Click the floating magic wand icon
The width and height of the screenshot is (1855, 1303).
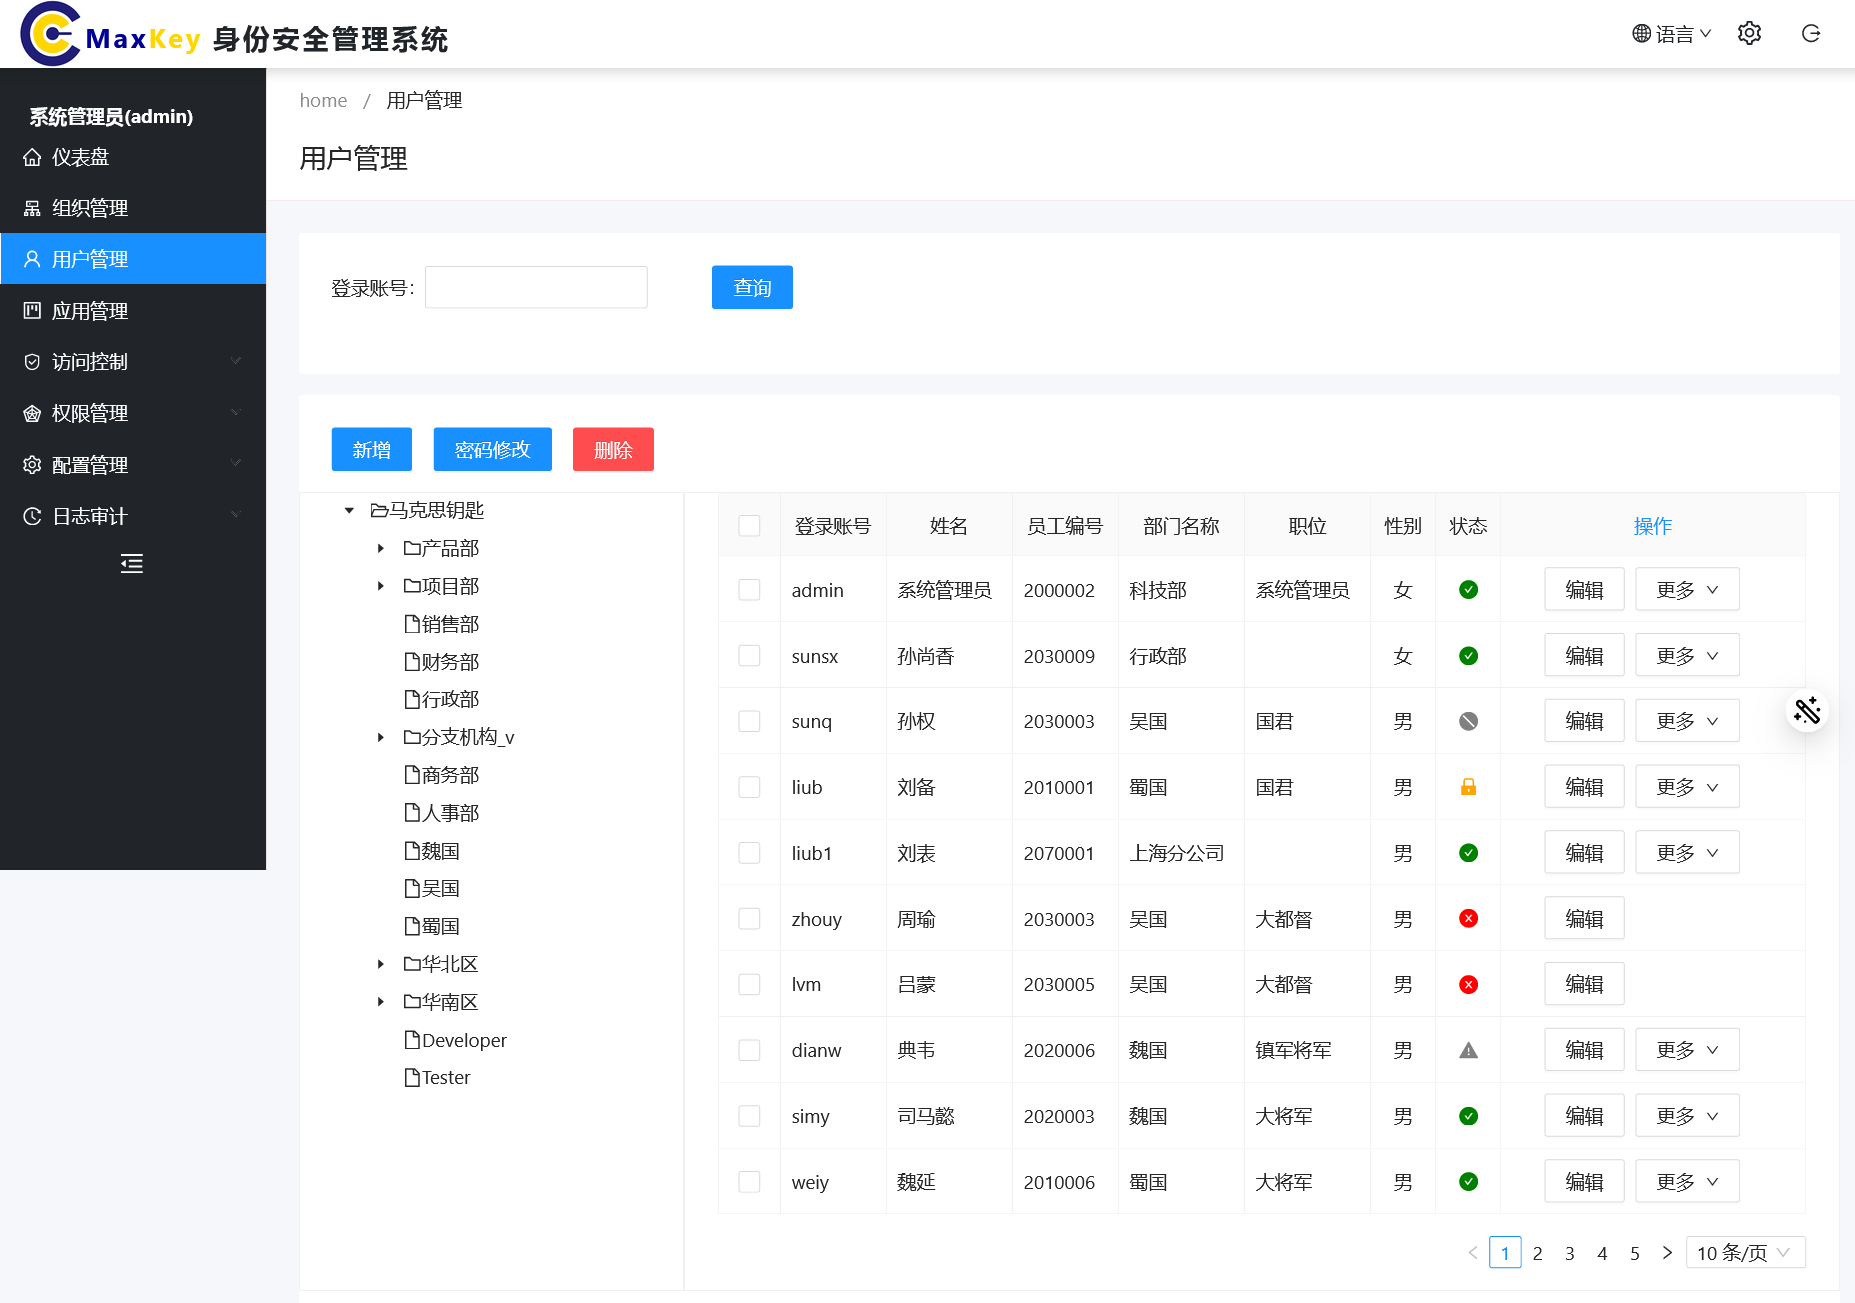point(1807,711)
